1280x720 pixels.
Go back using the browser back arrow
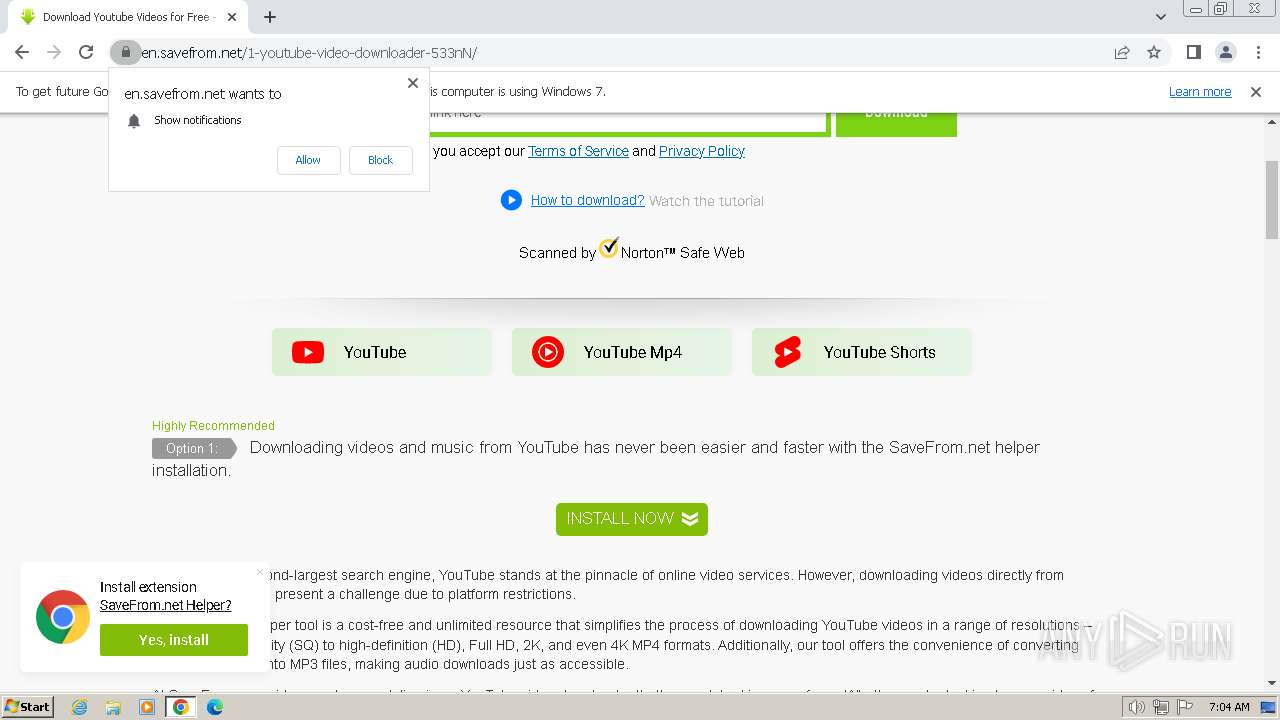tap(22, 53)
